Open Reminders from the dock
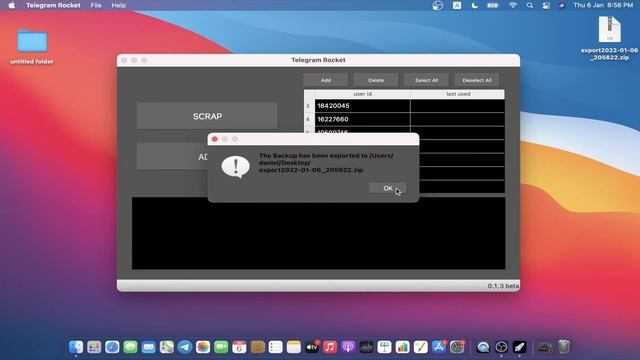 coord(276,347)
